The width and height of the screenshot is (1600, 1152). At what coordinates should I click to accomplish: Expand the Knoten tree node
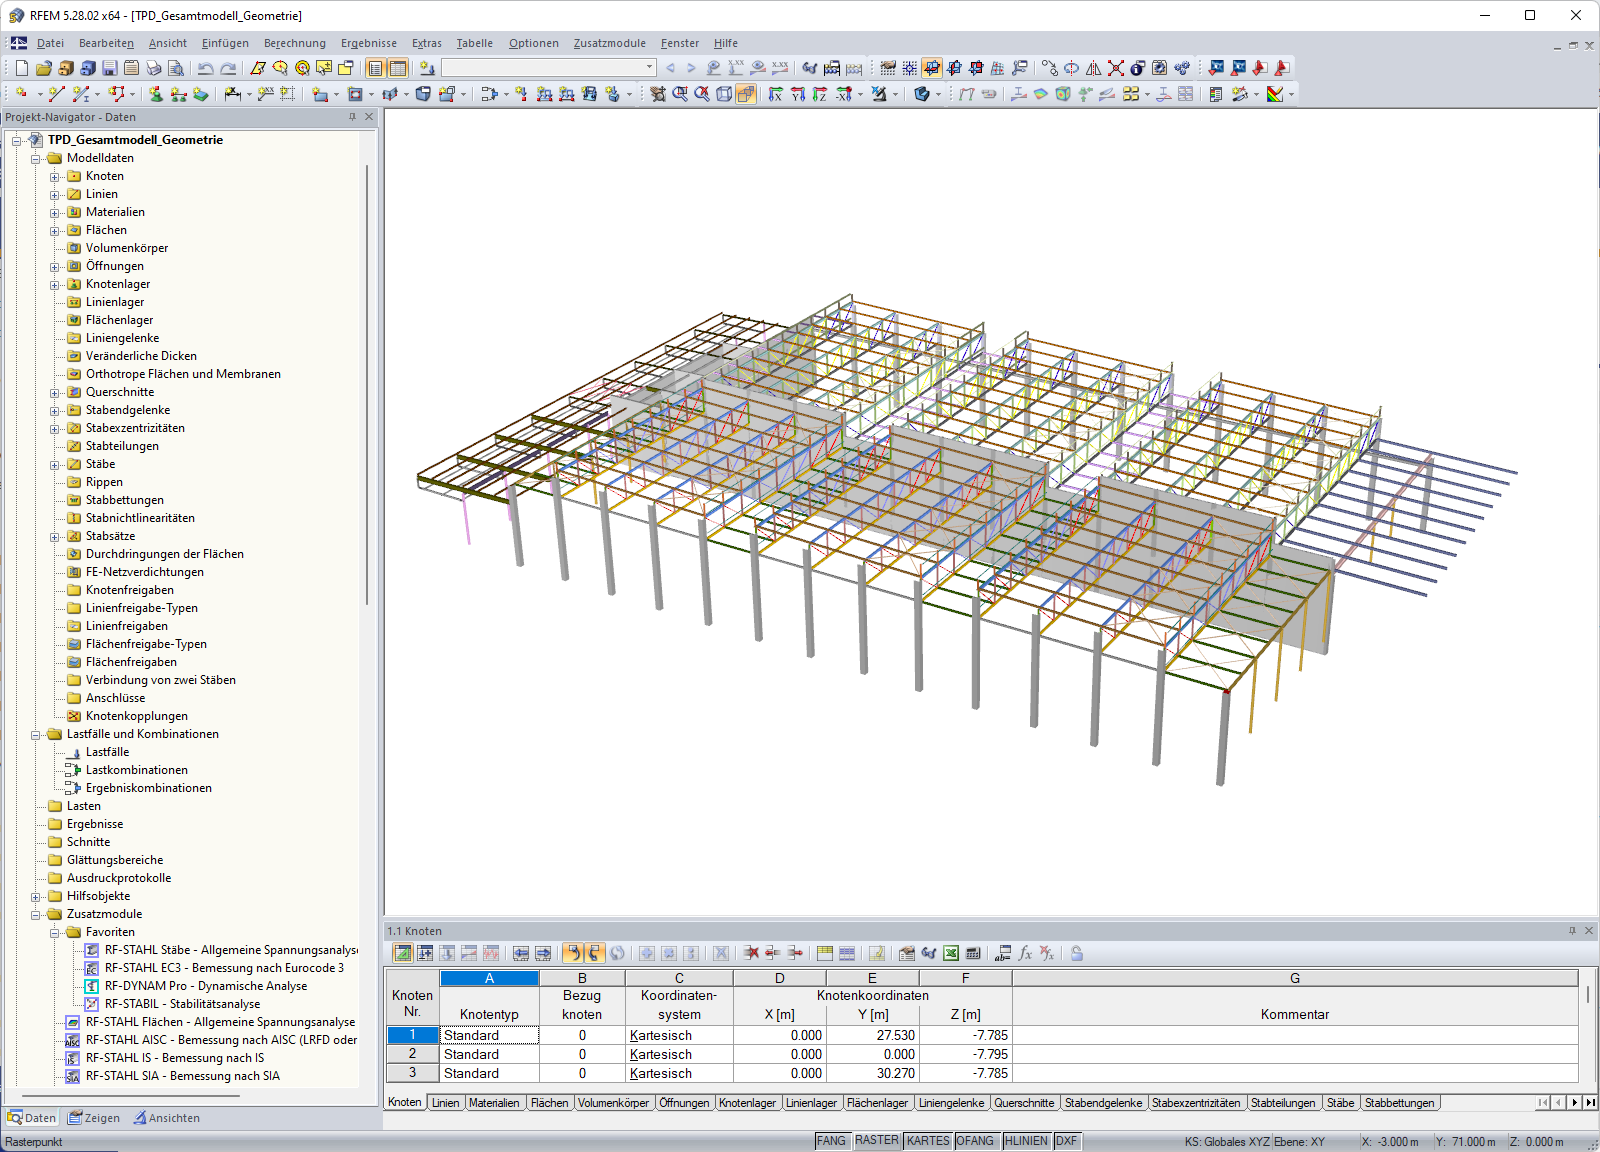(57, 175)
